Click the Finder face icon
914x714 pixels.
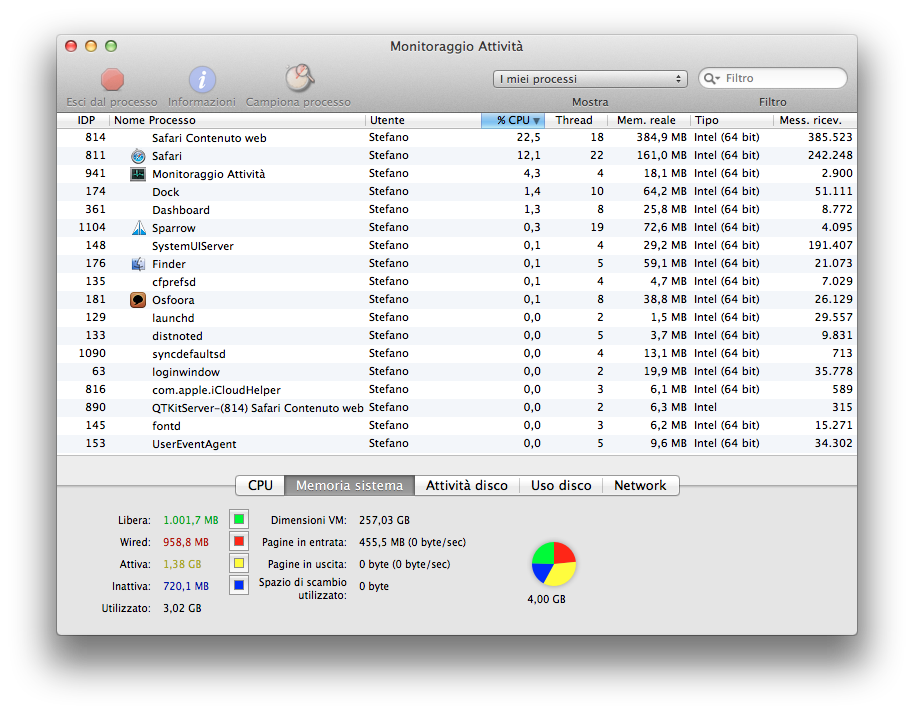pyautogui.click(x=138, y=263)
